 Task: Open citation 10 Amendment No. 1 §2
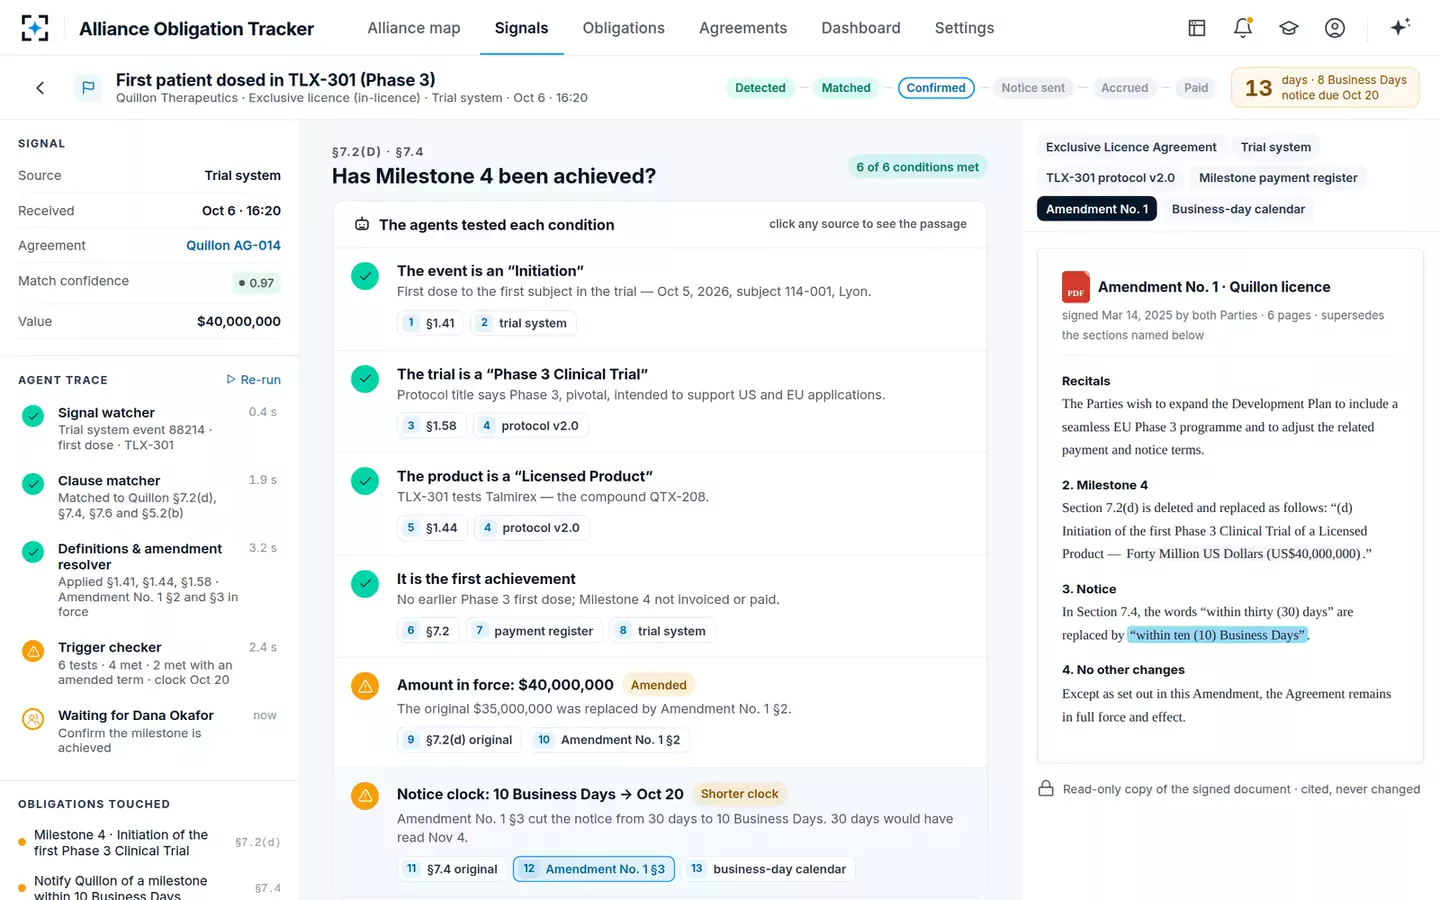click(609, 740)
